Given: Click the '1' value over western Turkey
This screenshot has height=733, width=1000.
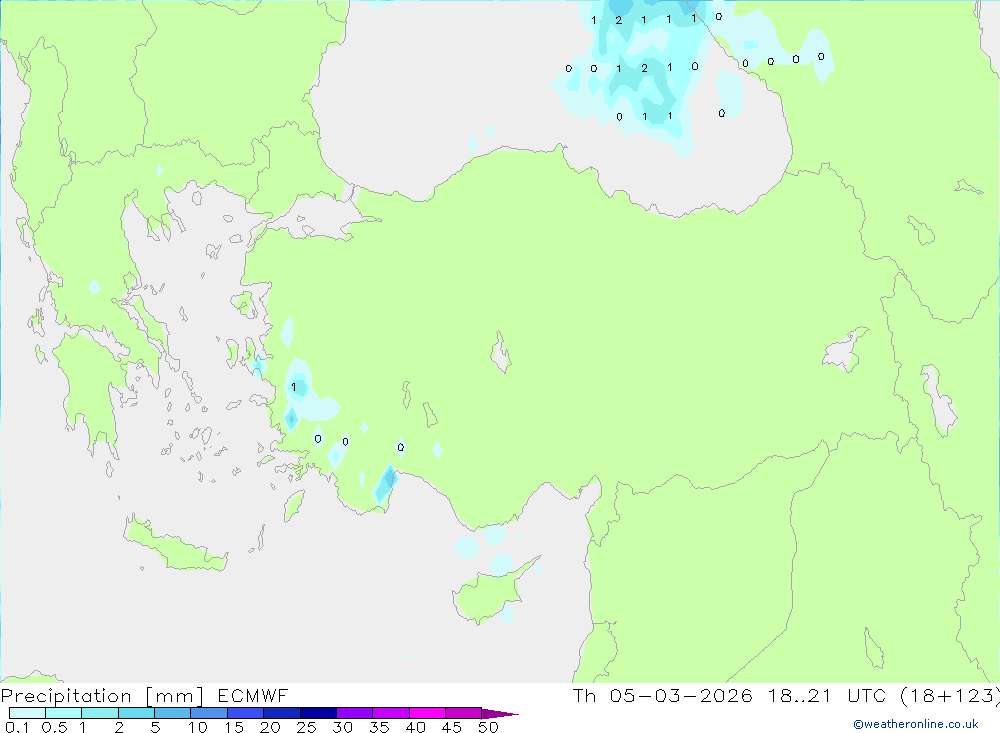Looking at the screenshot, I should click(x=293, y=387).
